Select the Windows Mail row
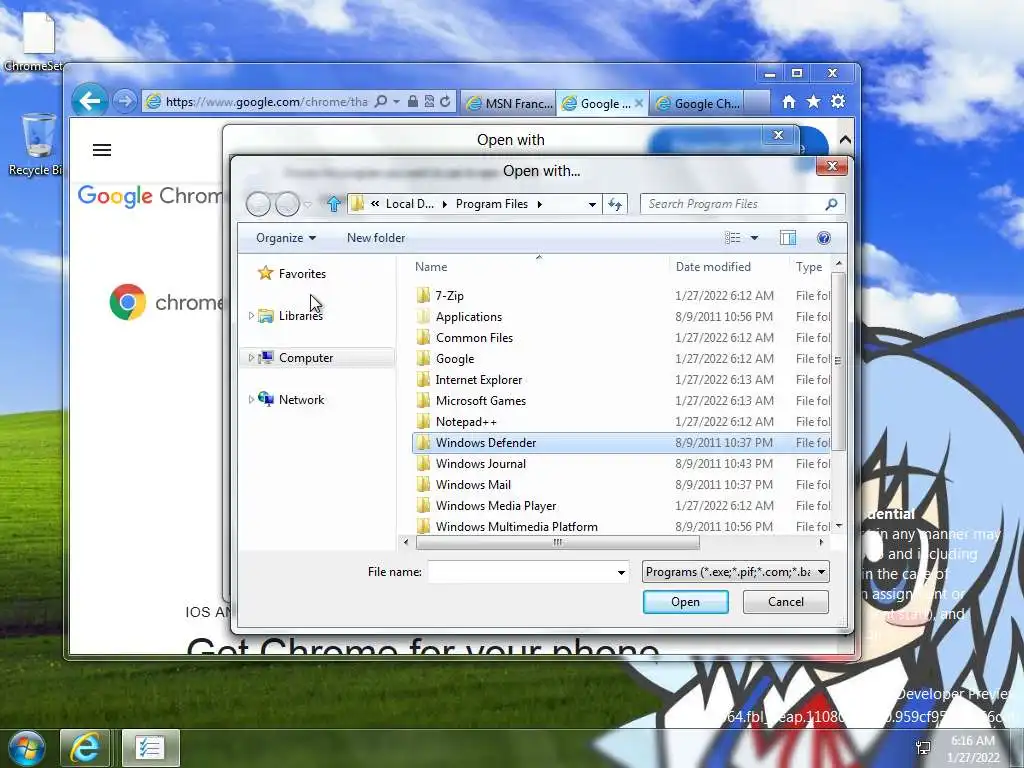The image size is (1024, 768). 621,485
